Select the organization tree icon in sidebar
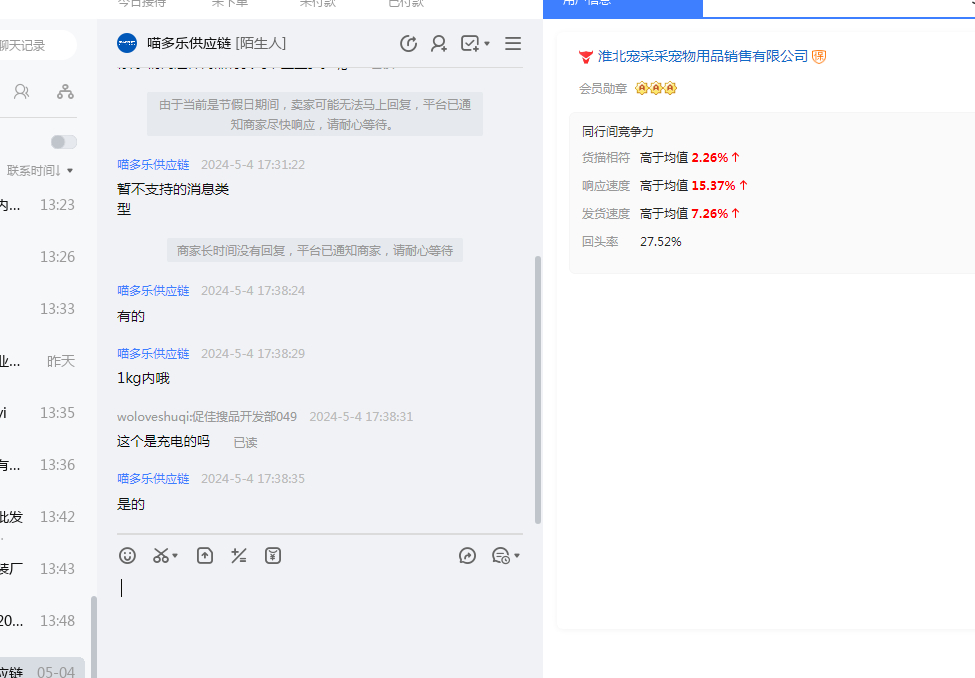Screen dimensions: 975x678 (65, 92)
